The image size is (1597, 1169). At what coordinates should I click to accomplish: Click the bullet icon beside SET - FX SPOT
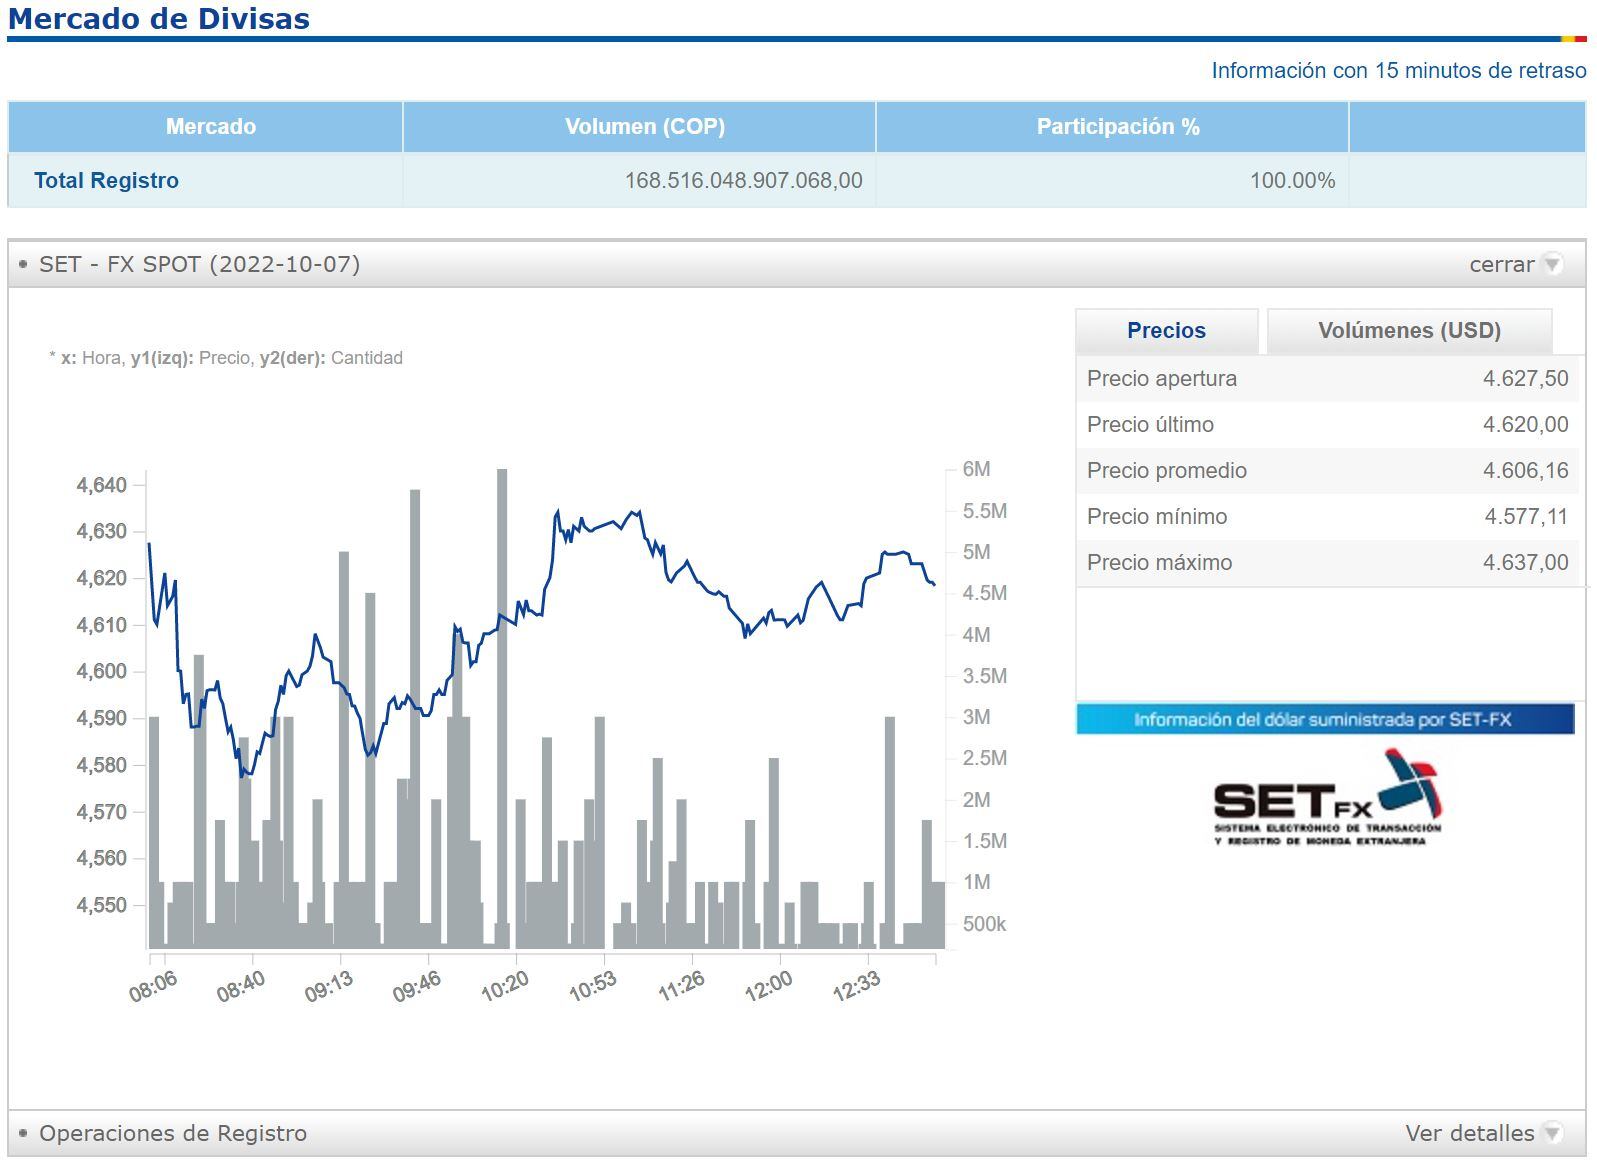point(23,265)
